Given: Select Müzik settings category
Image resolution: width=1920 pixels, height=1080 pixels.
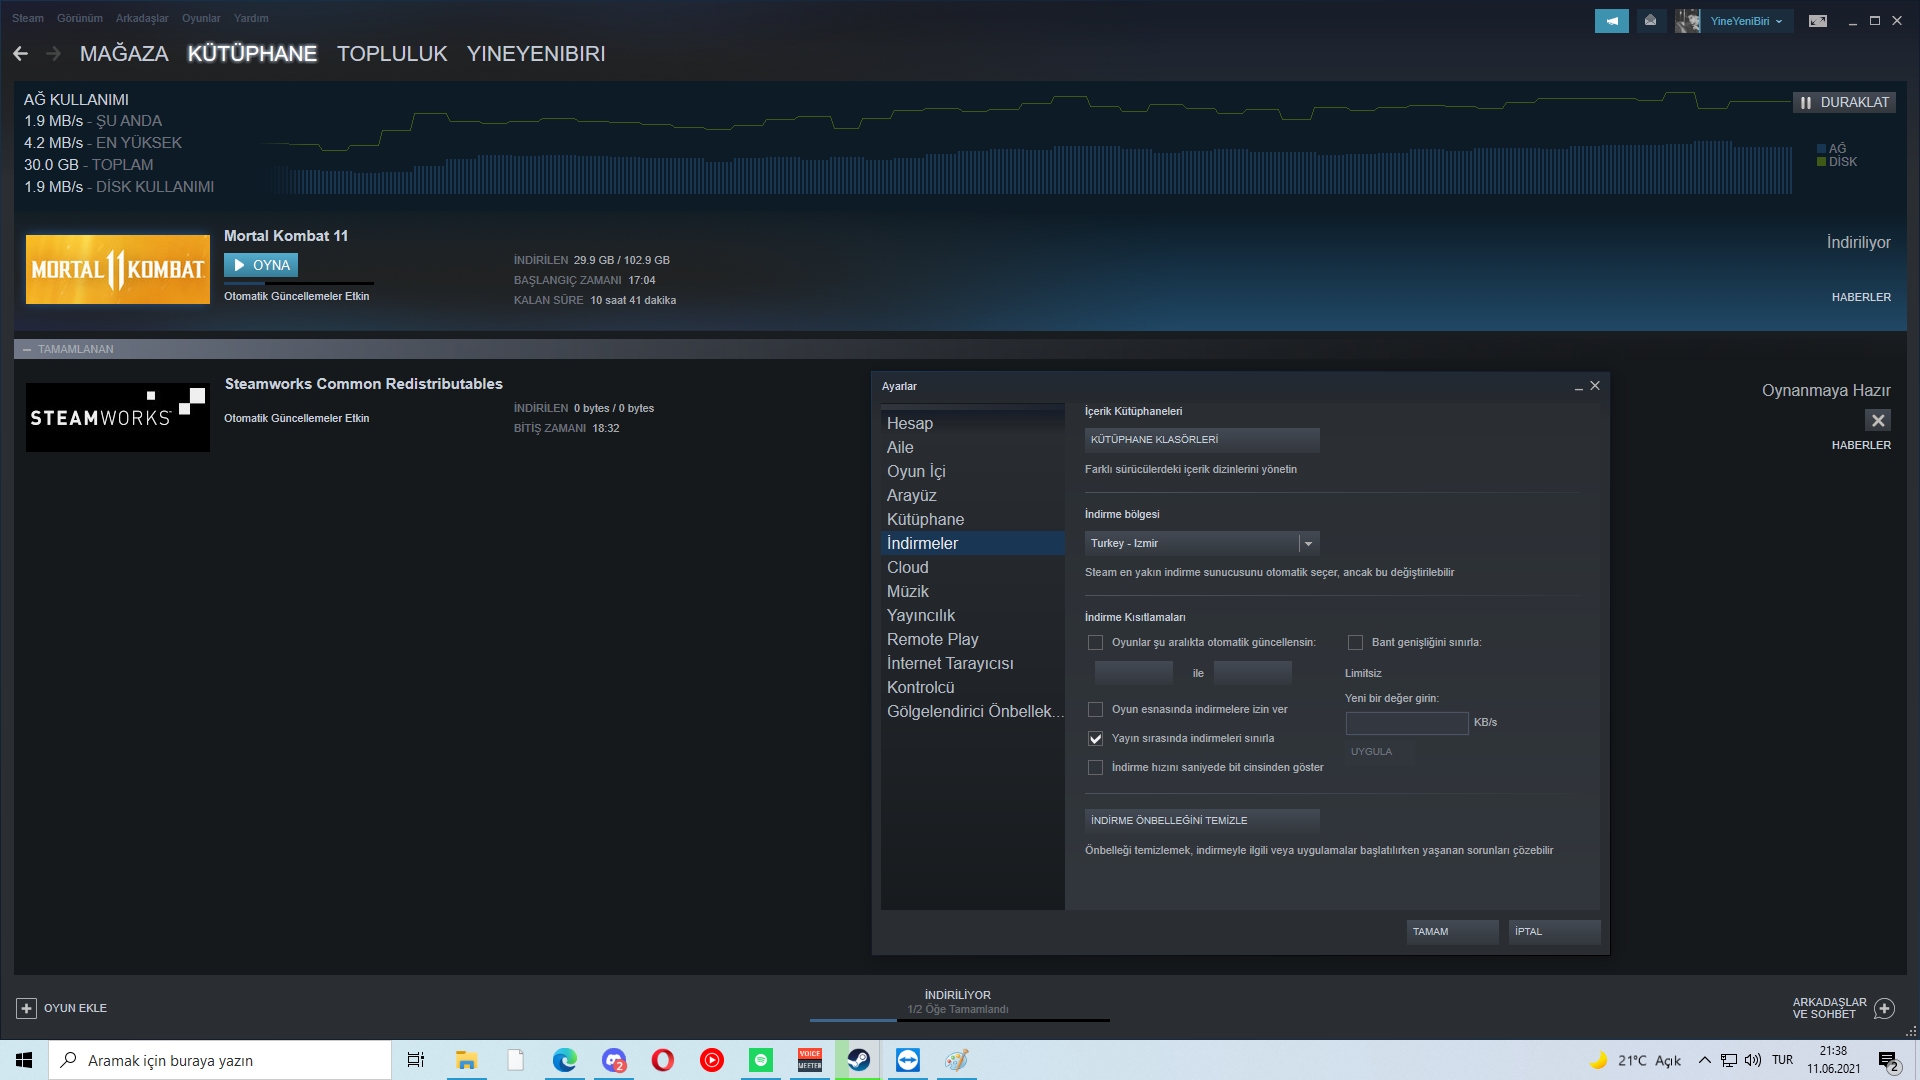Looking at the screenshot, I should tap(973, 591).
